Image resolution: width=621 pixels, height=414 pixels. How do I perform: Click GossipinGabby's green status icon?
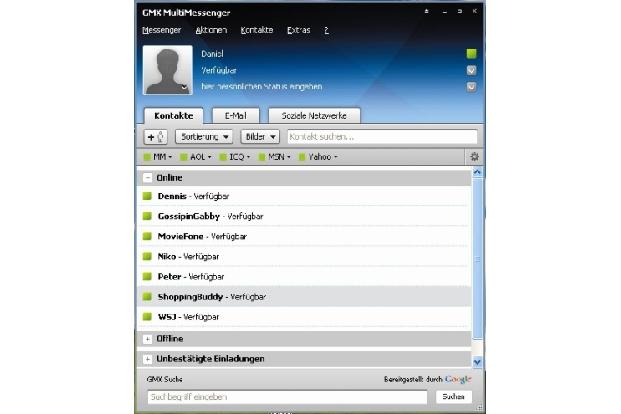click(147, 216)
